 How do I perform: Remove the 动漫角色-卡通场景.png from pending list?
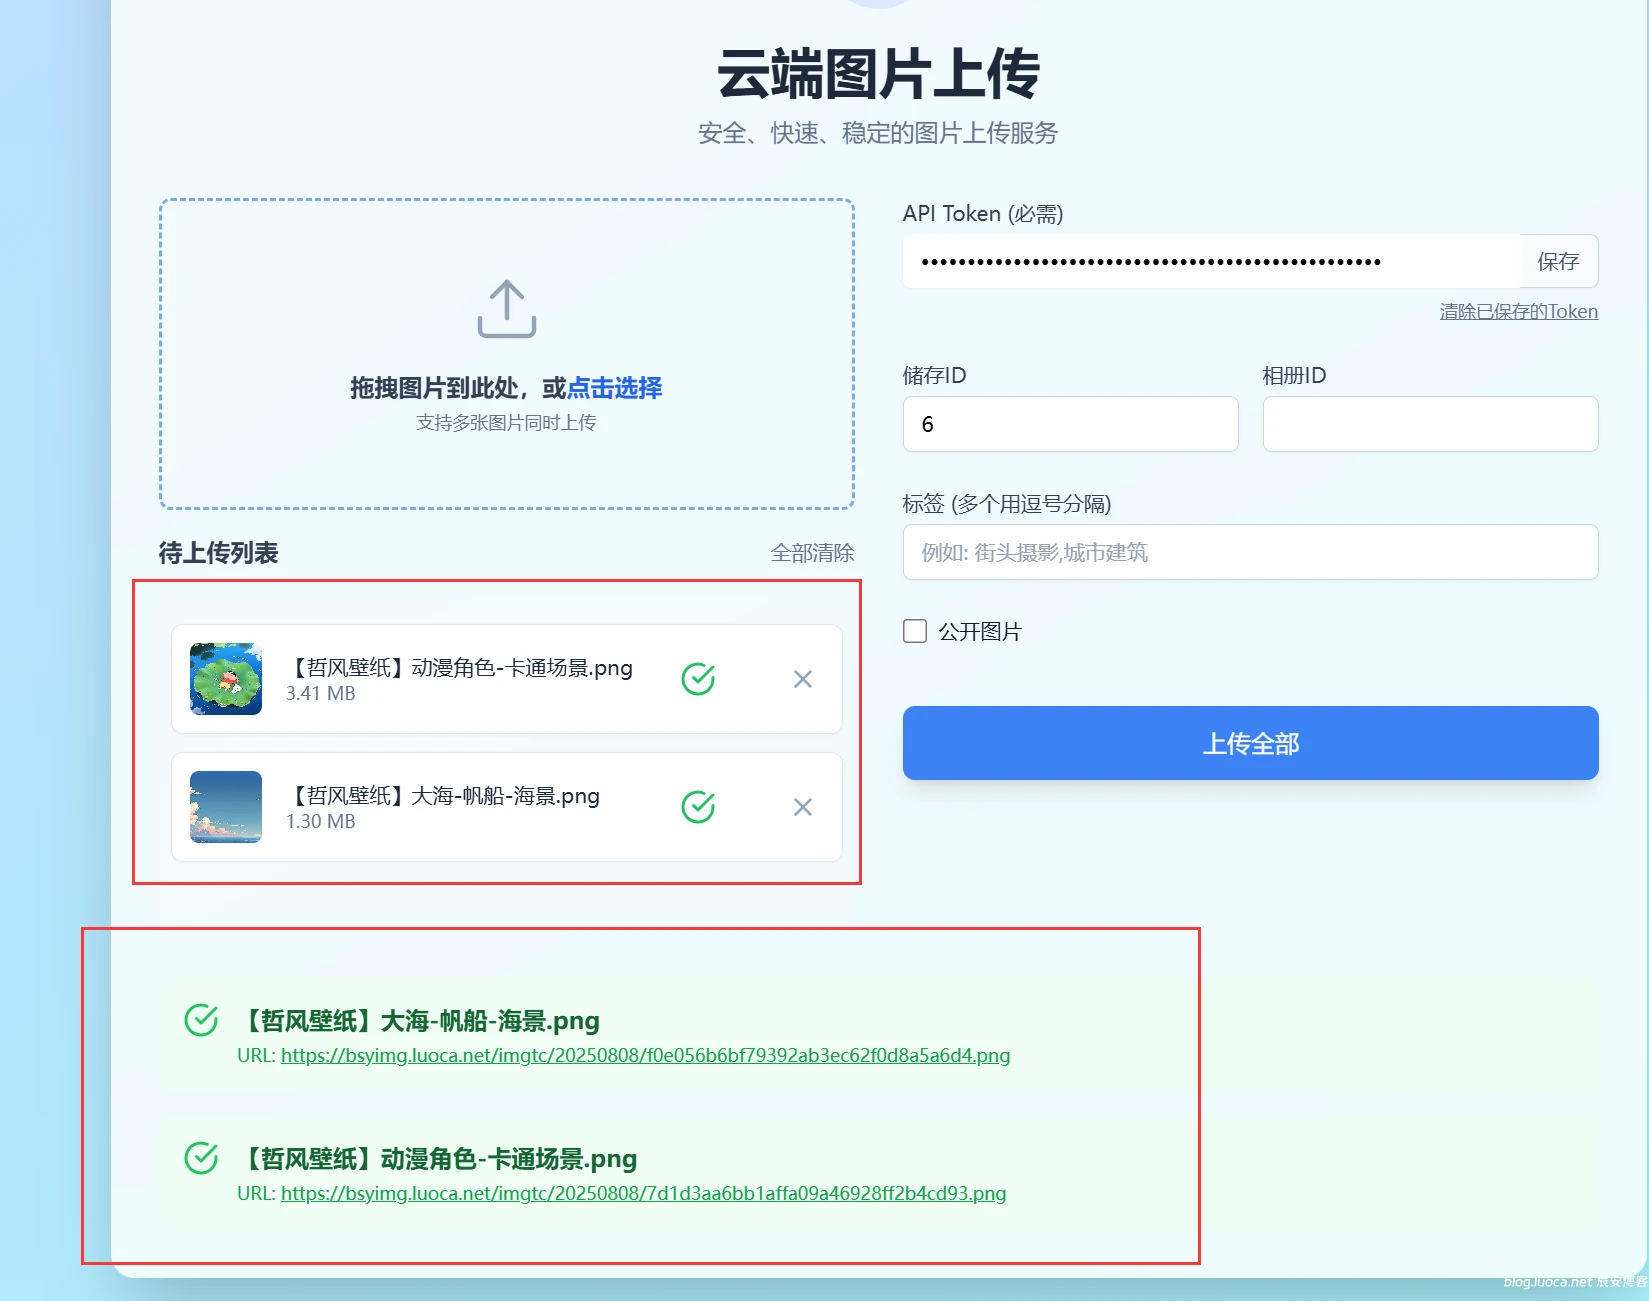pos(802,679)
